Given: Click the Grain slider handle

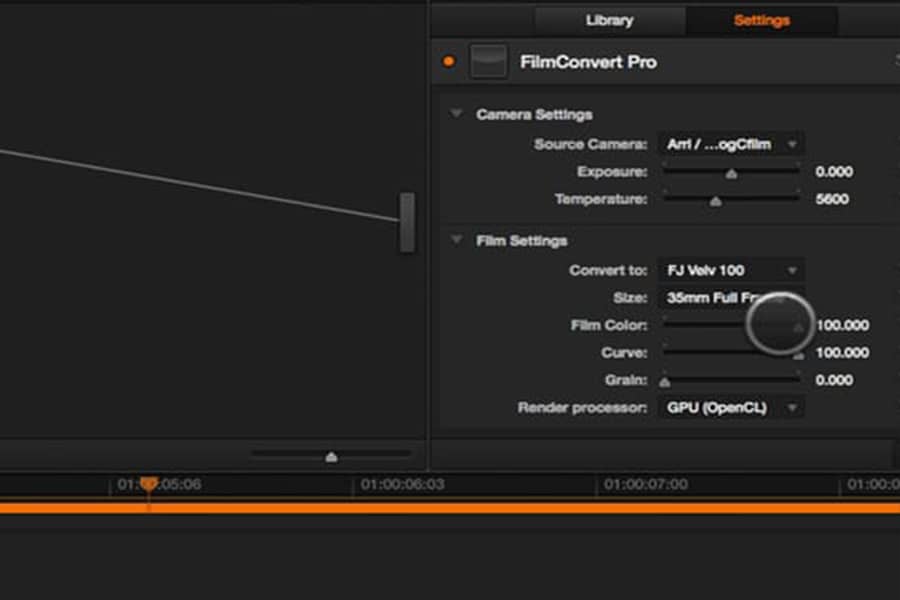Looking at the screenshot, I should click(x=665, y=382).
